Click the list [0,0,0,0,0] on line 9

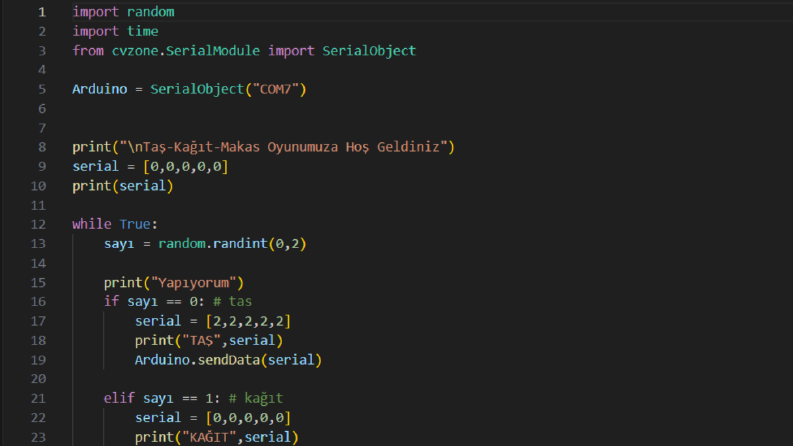click(x=186, y=166)
